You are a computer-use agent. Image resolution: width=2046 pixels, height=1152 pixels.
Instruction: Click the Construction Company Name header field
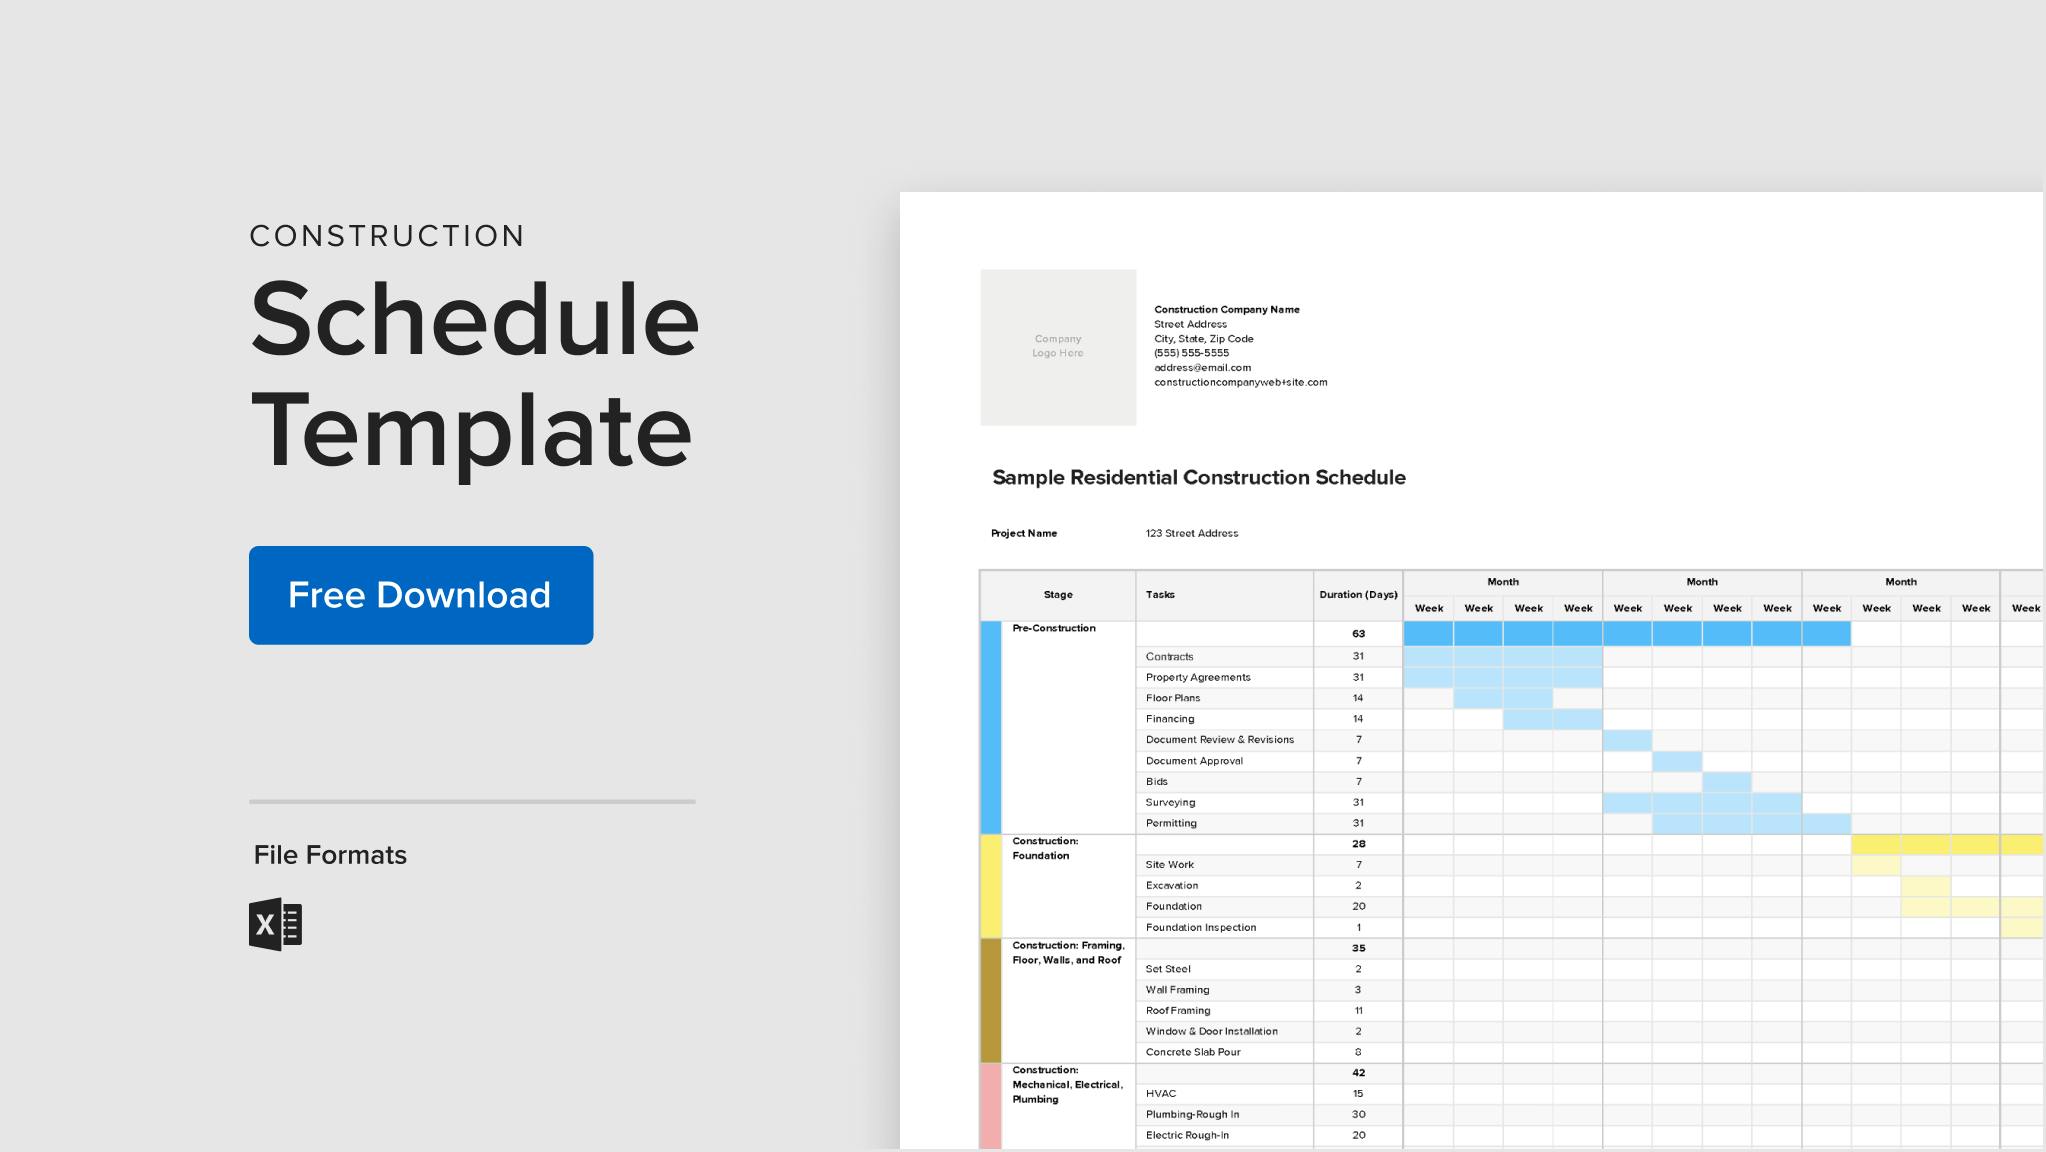click(1227, 309)
